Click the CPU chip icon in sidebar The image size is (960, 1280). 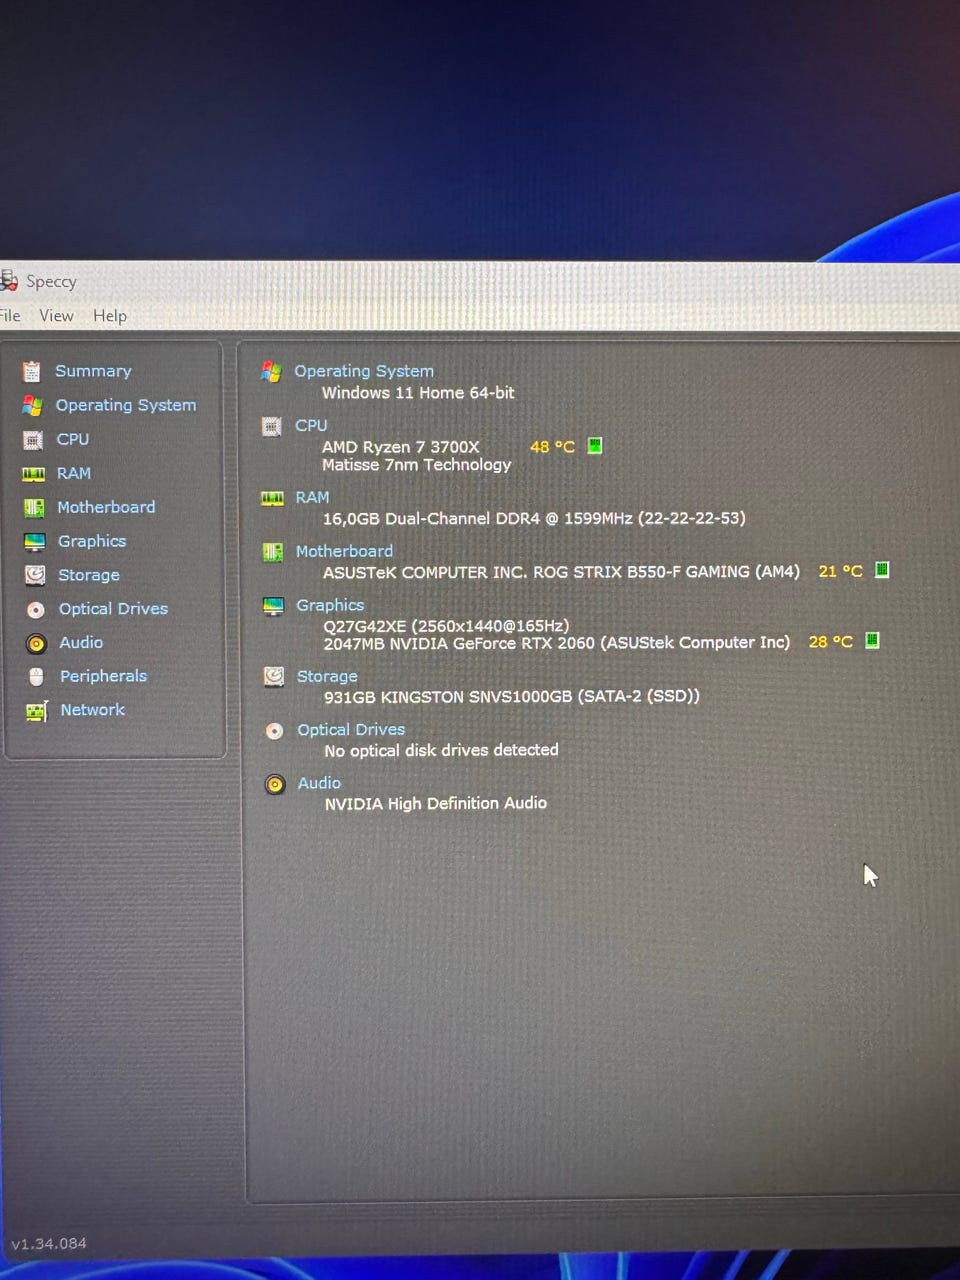(x=33, y=440)
